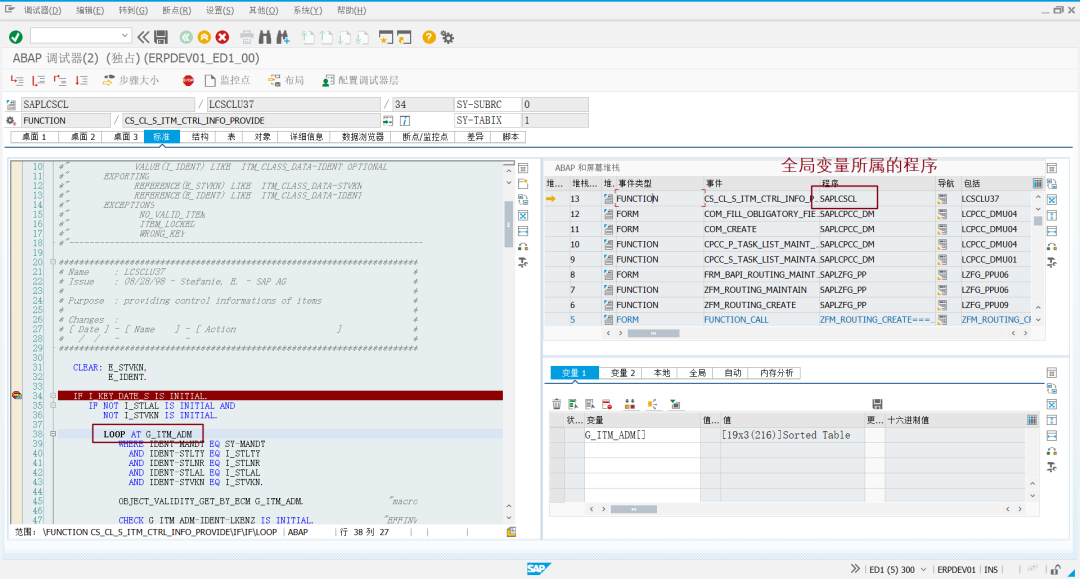This screenshot has height=579, width=1080.
Task: Click the green Back arrow icon
Action: [x=186, y=37]
